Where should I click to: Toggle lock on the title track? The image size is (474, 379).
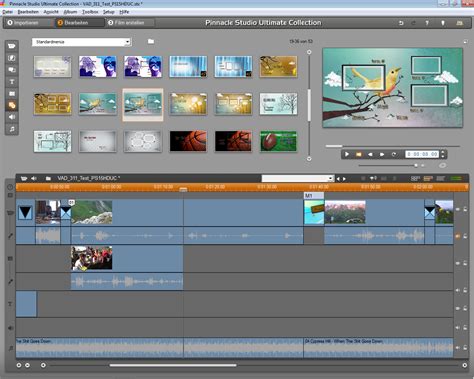coord(465,308)
